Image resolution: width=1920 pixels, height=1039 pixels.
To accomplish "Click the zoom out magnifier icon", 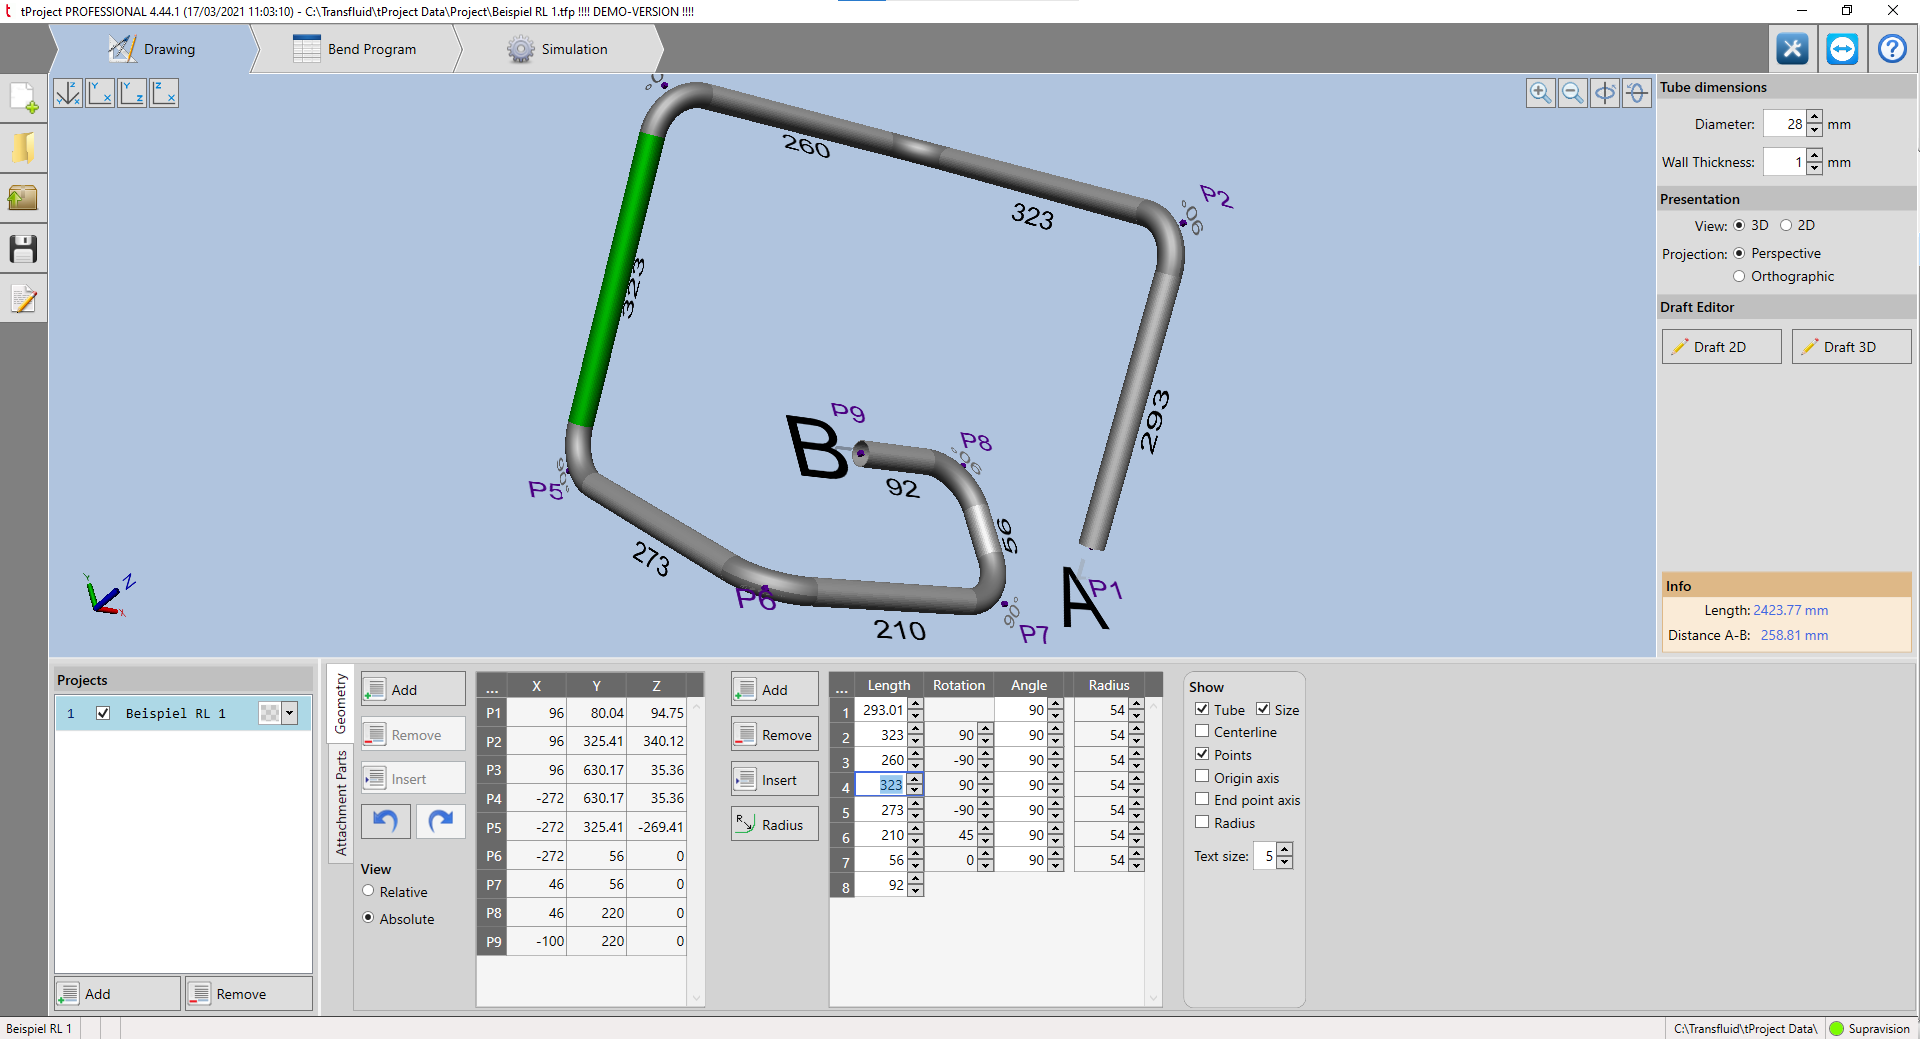I will click(1572, 93).
